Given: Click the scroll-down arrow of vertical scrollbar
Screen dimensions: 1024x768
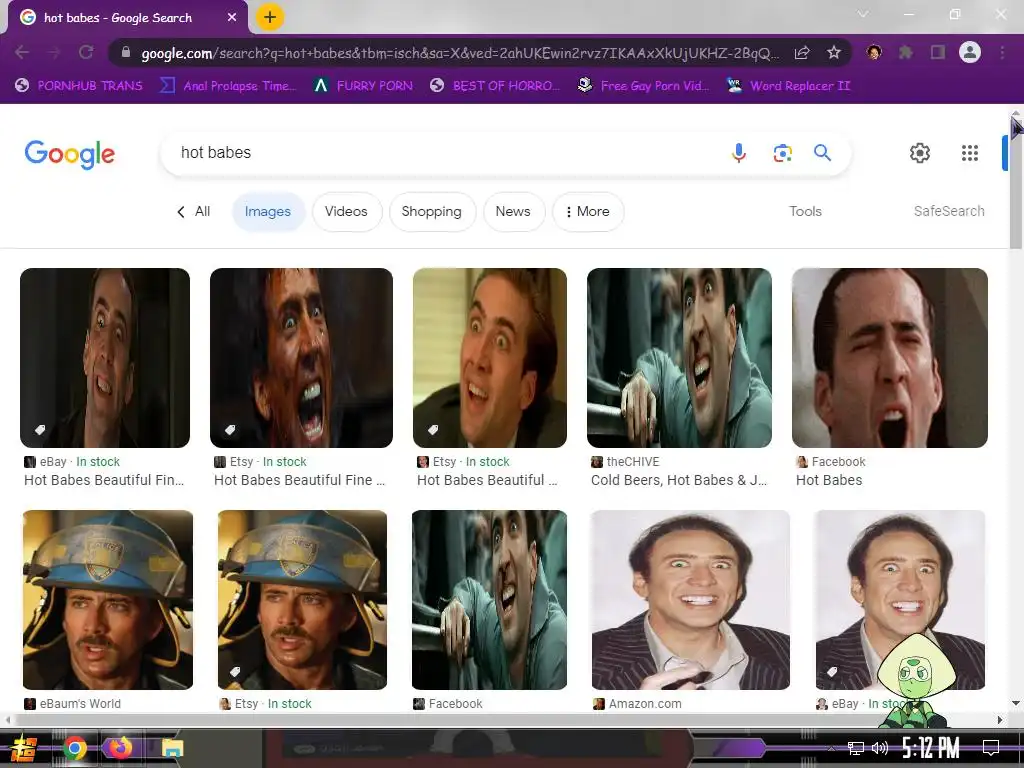Looking at the screenshot, I should click(1016, 703).
